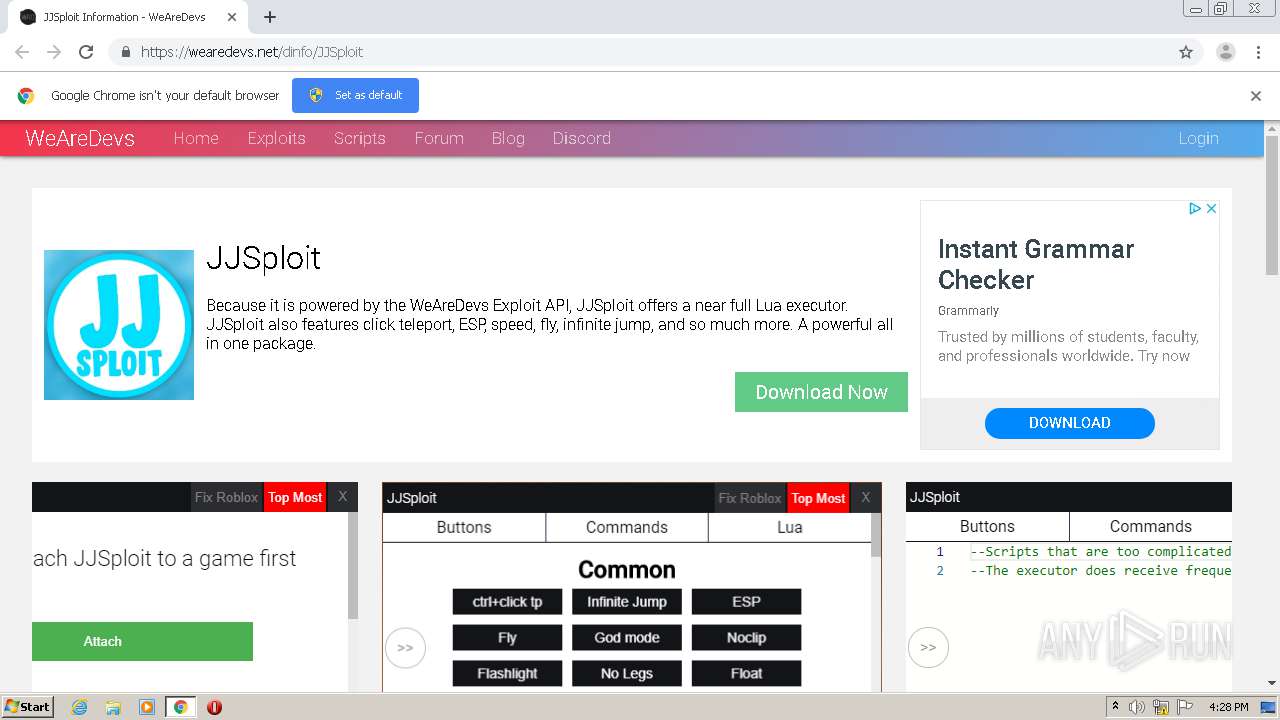Click the JJSploit logo image
The height and width of the screenshot is (720, 1280).
(119, 325)
